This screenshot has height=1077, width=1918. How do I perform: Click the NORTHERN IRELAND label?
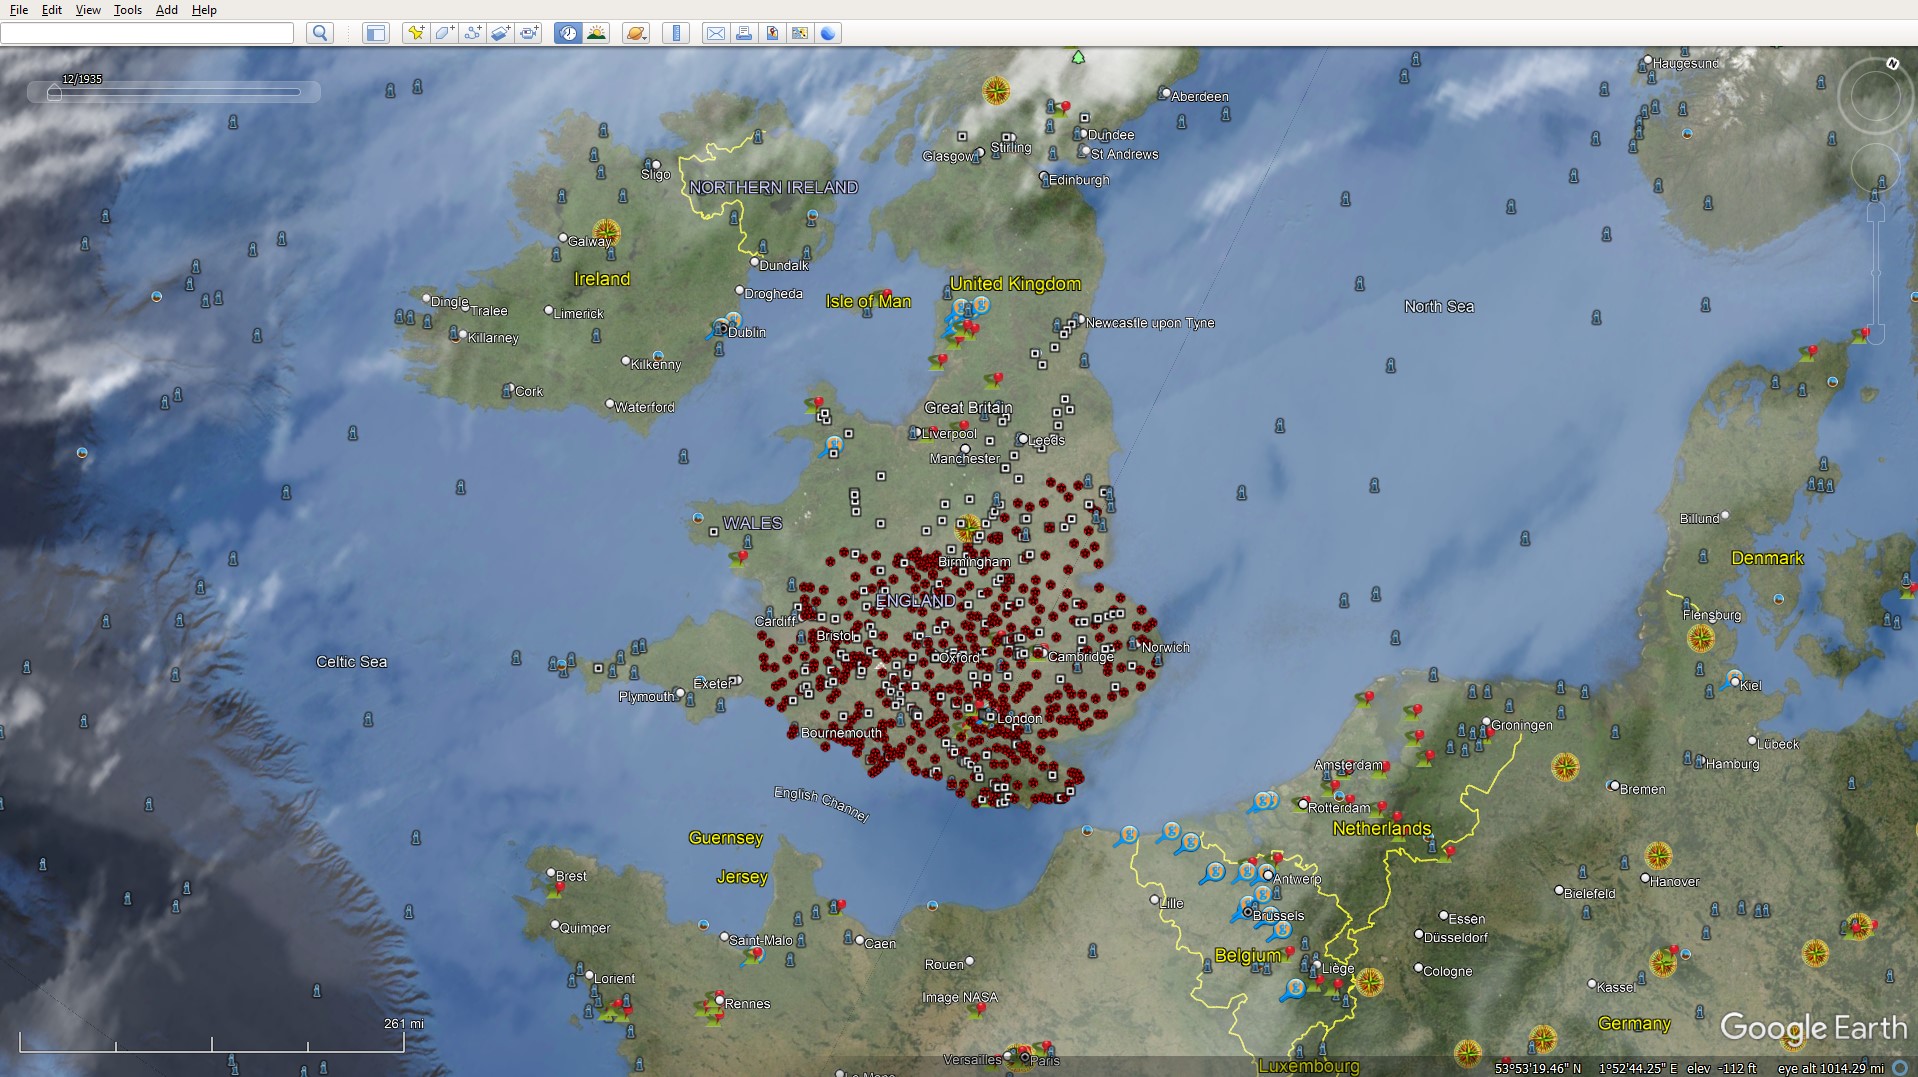tap(773, 187)
